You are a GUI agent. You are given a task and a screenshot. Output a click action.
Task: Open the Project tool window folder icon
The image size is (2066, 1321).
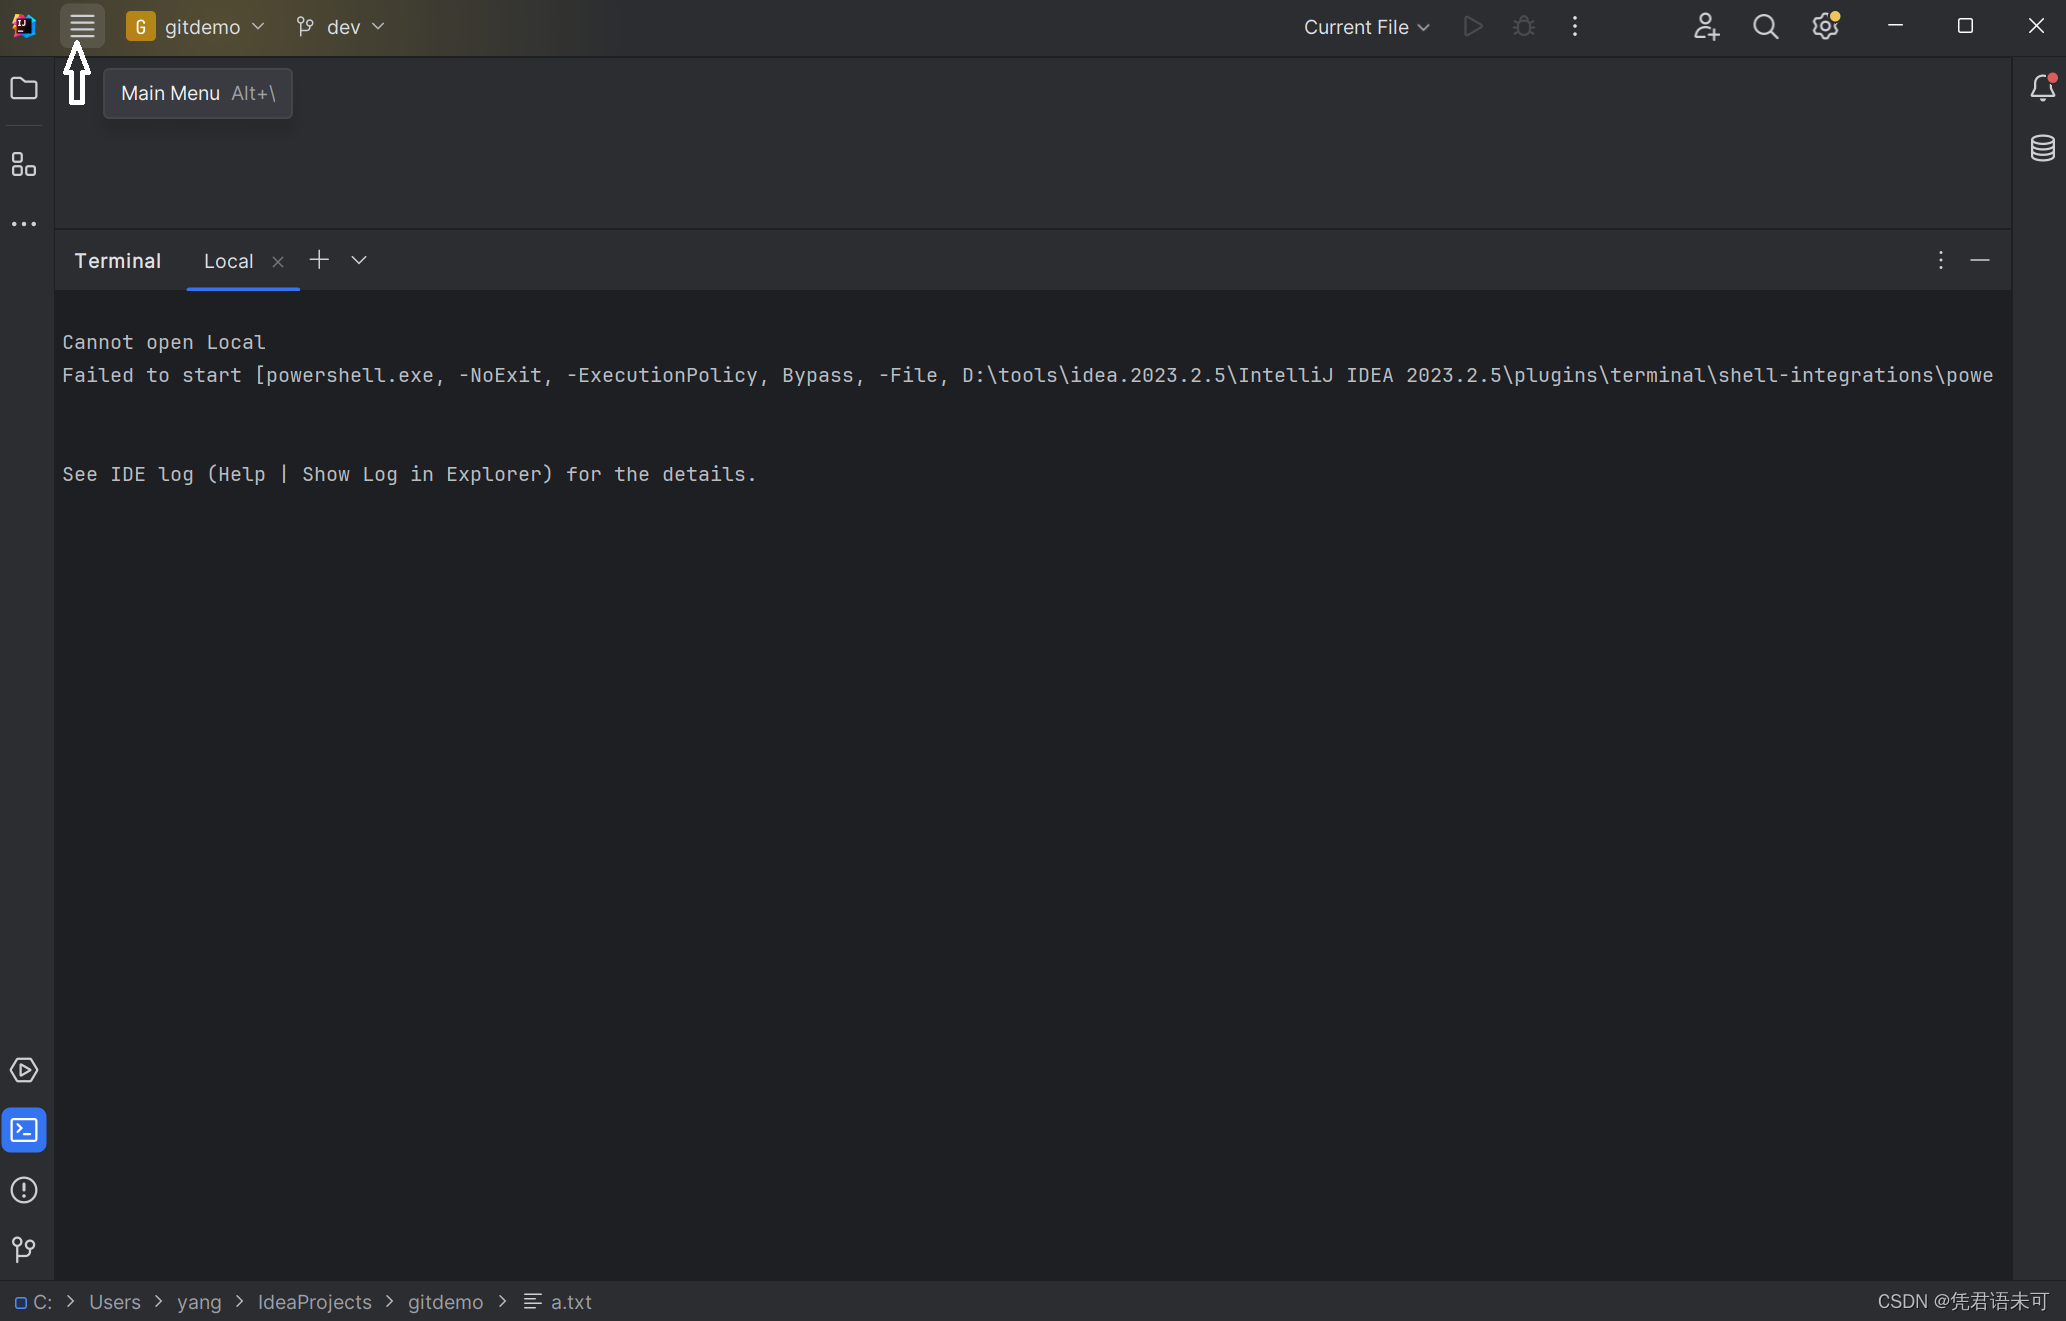click(24, 89)
